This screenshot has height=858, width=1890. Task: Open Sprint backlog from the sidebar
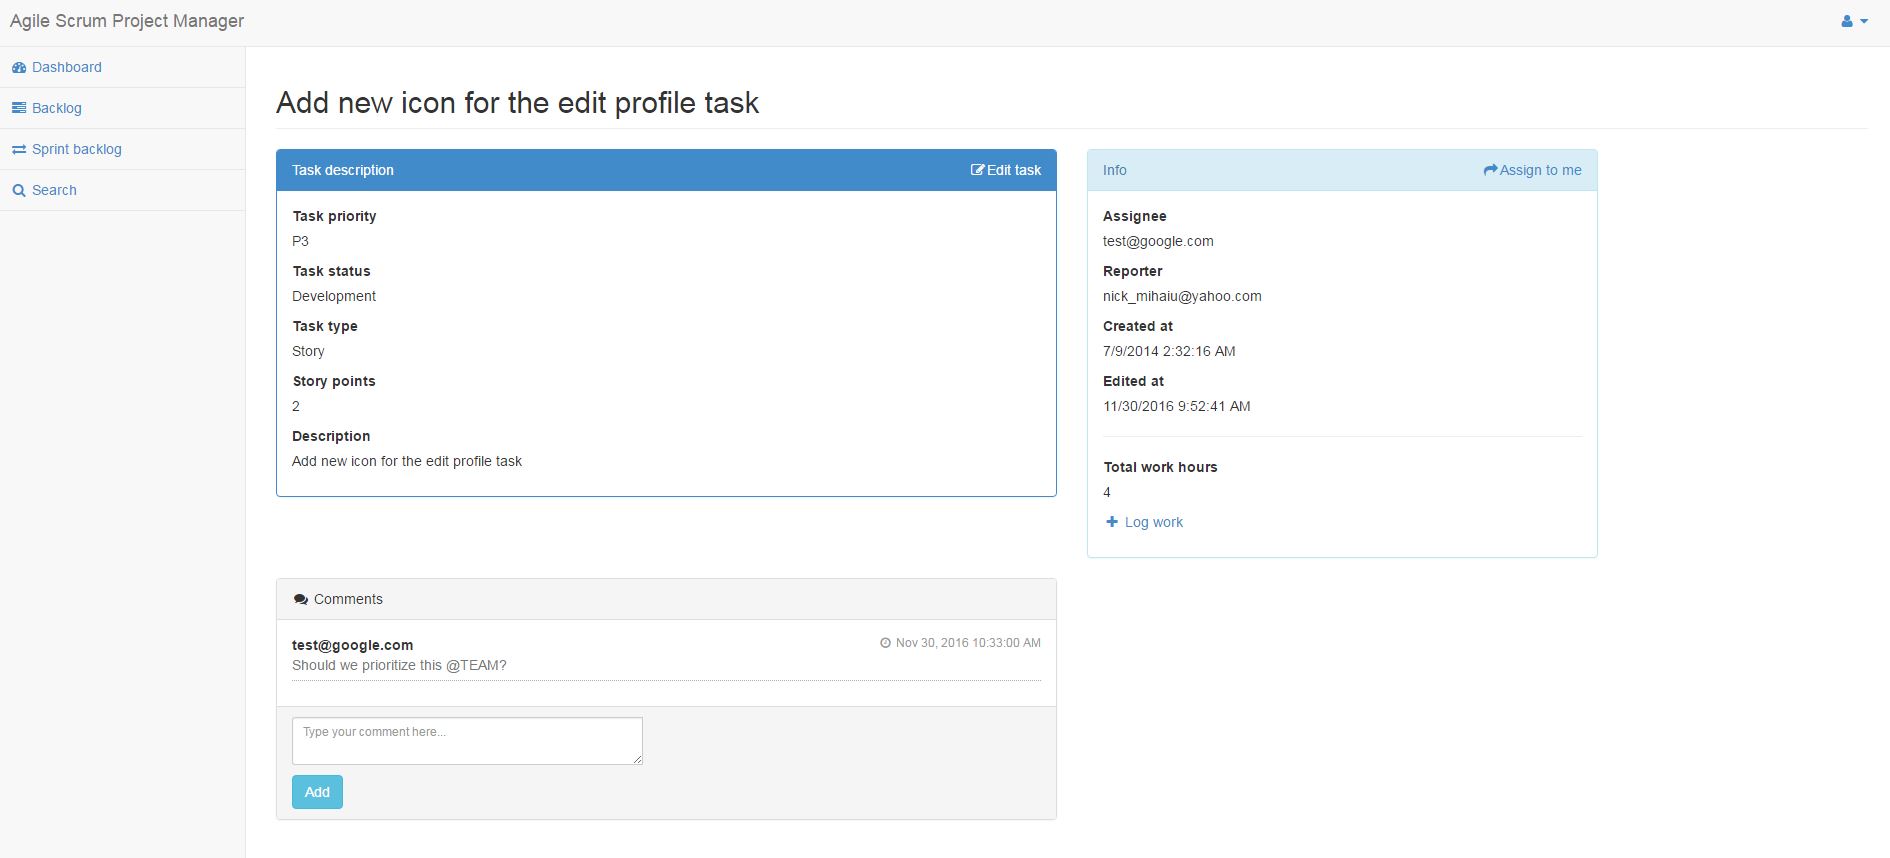[x=77, y=149]
